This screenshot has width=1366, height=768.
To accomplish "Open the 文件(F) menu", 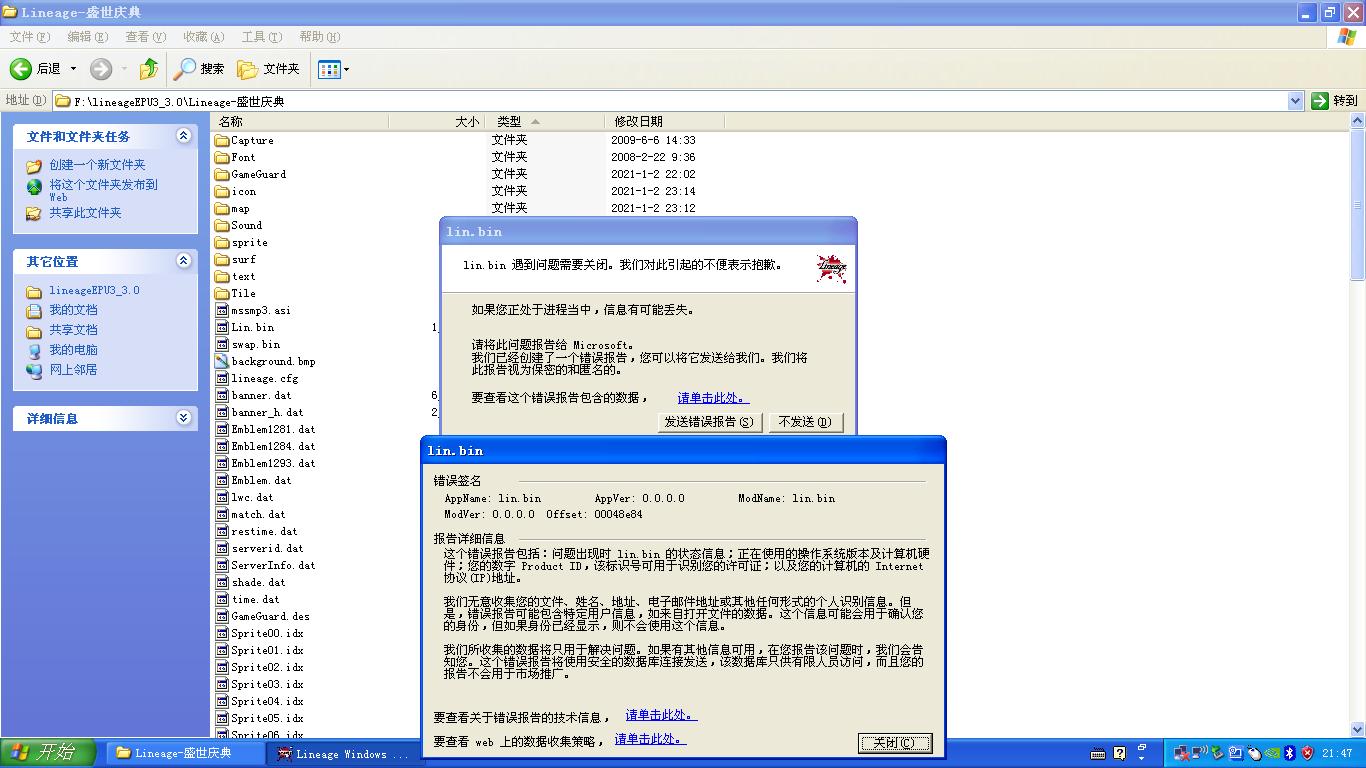I will [29, 37].
